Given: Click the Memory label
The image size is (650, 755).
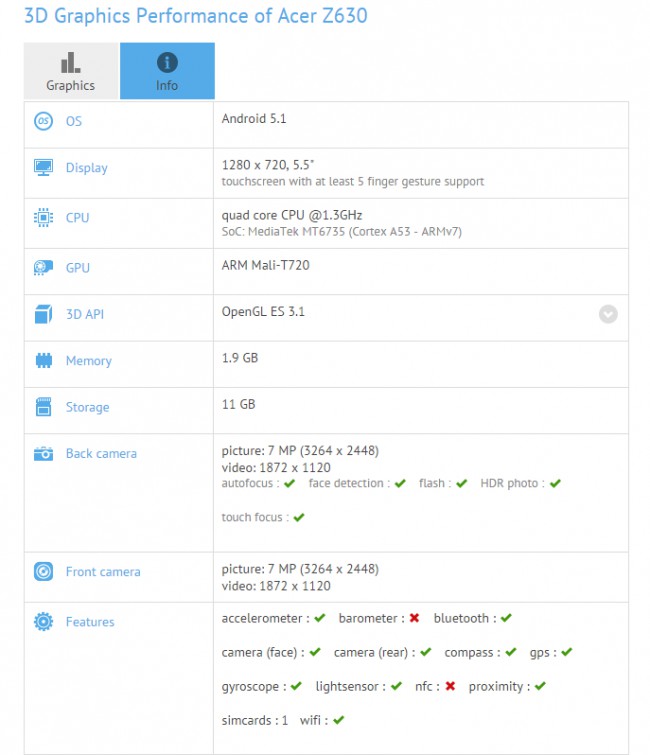Looking at the screenshot, I should pyautogui.click(x=89, y=361).
